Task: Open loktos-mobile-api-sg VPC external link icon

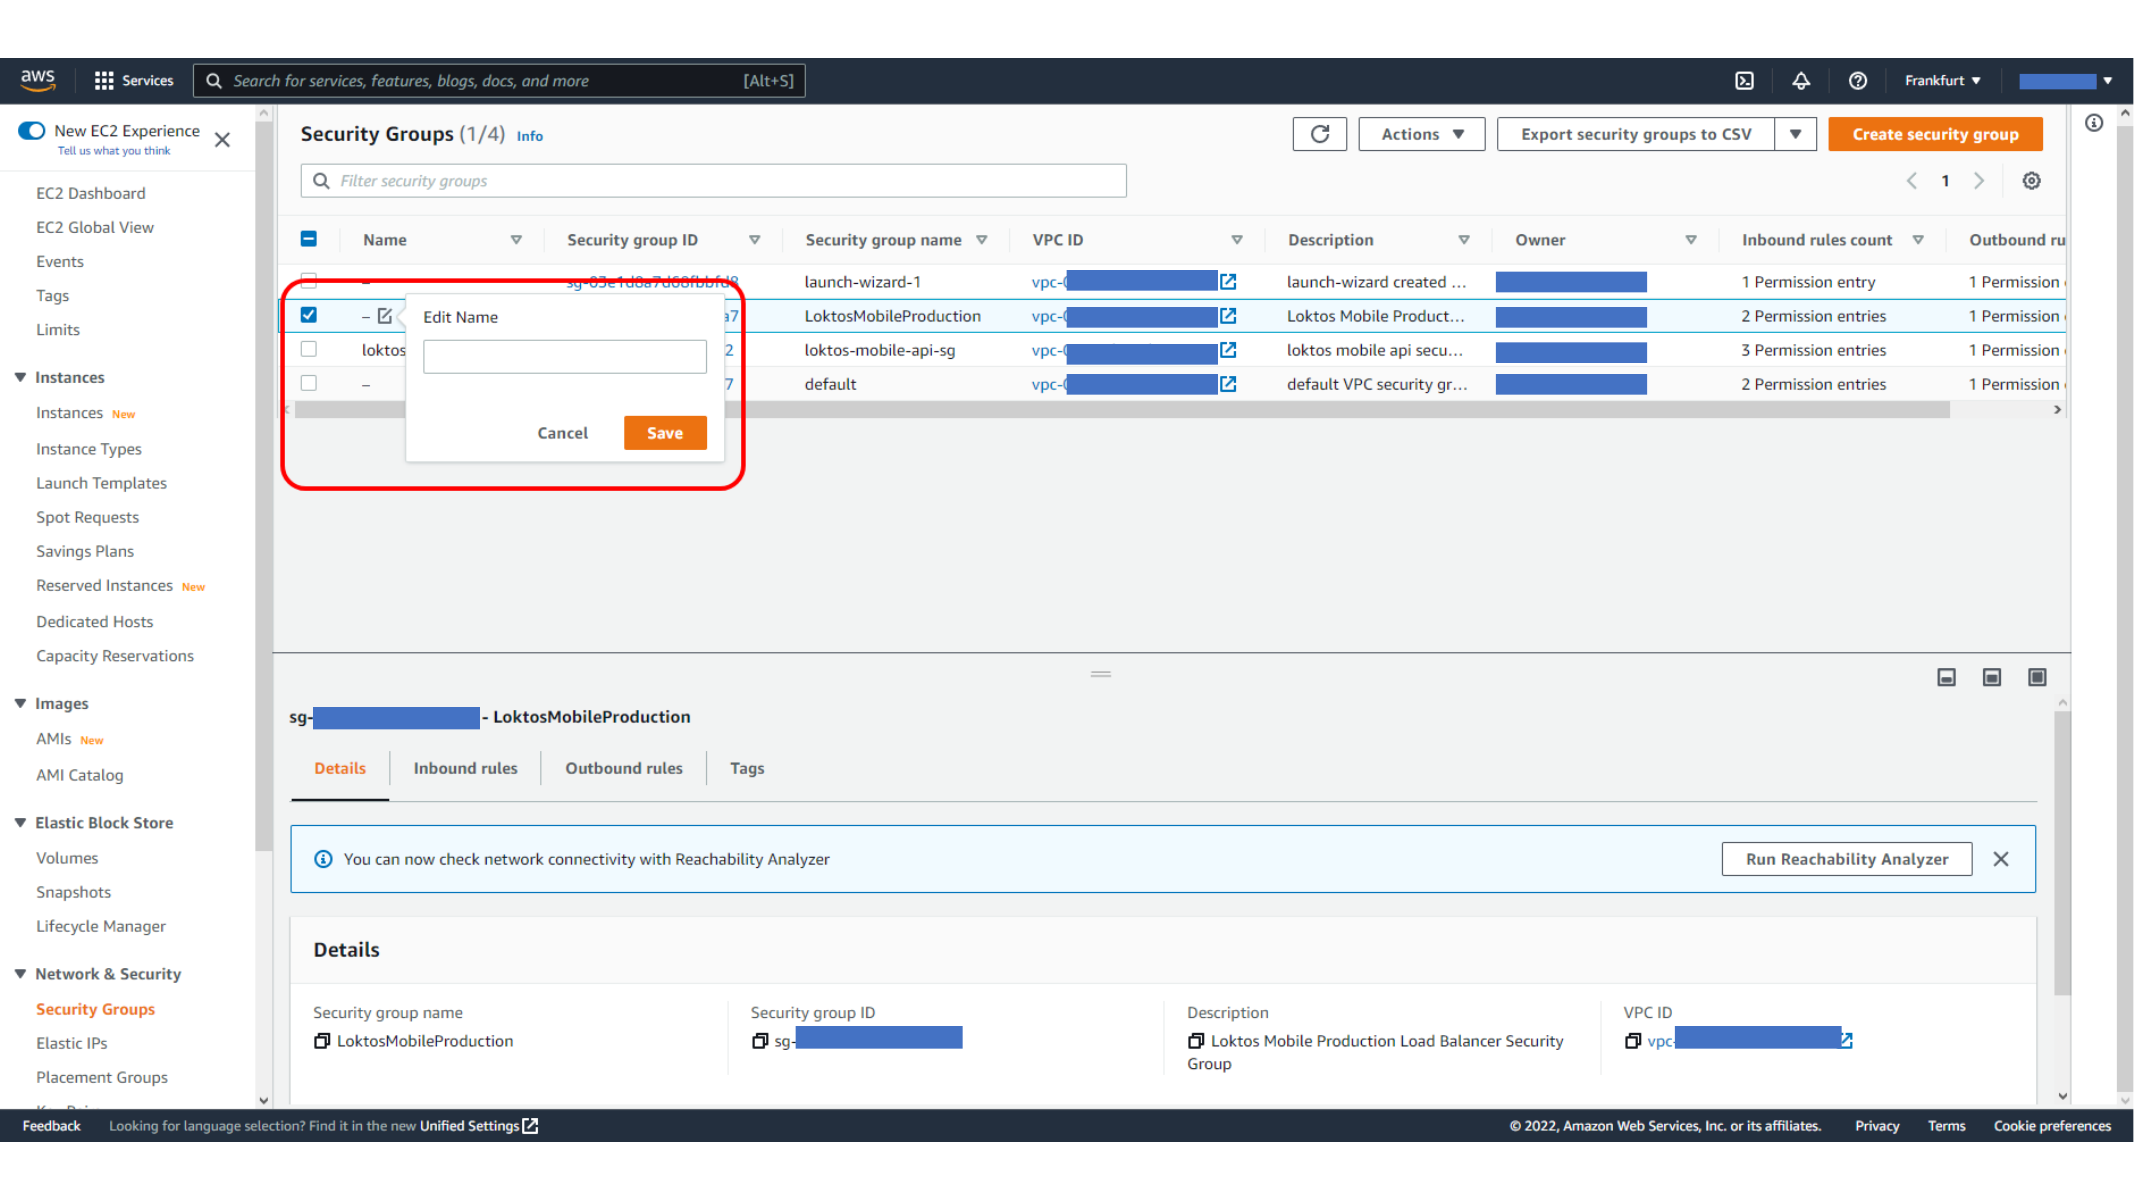Action: click(x=1228, y=350)
